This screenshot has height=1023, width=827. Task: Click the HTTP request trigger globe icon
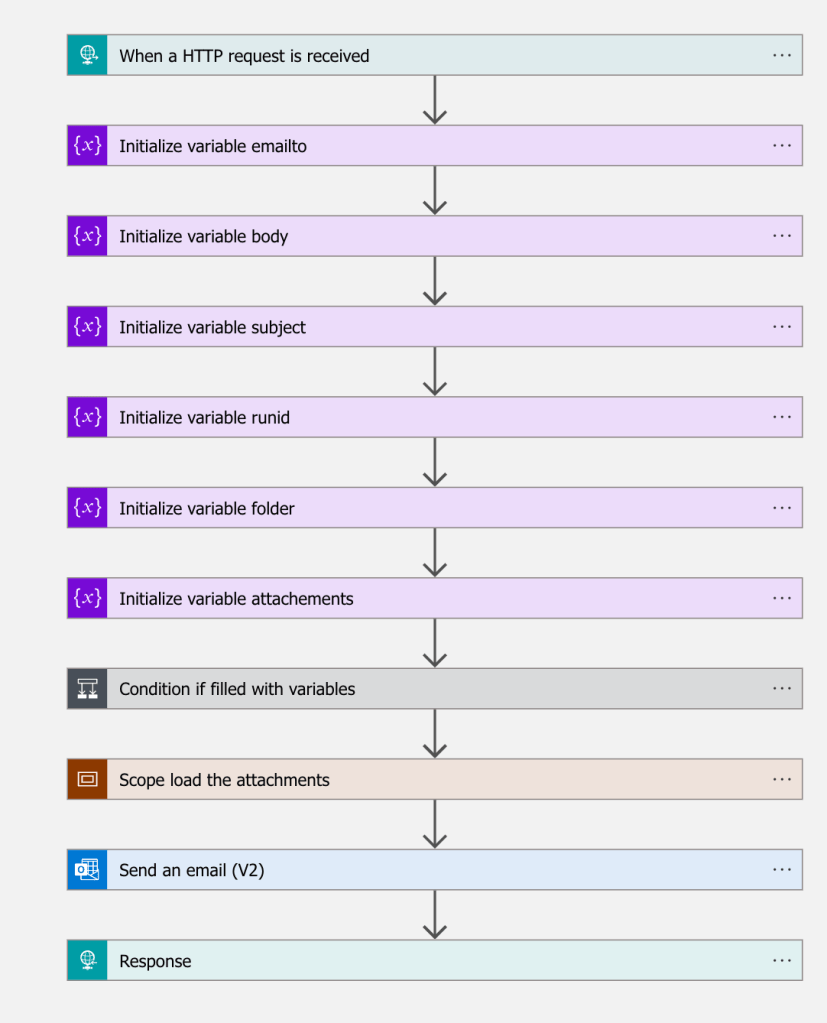(x=87, y=55)
